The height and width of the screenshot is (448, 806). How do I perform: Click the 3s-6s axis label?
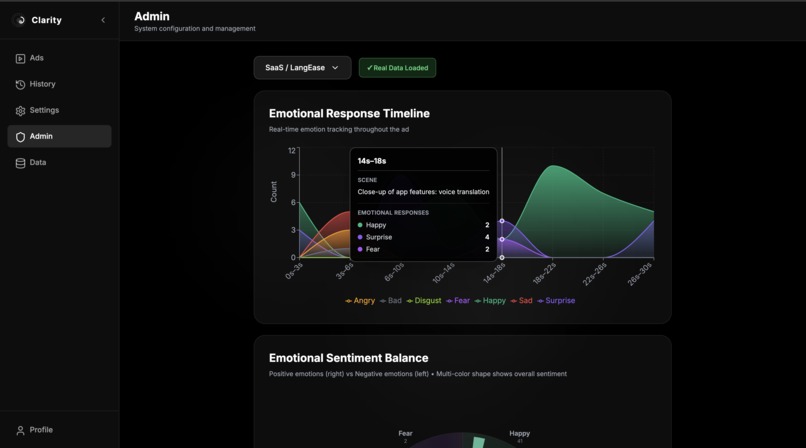click(344, 271)
